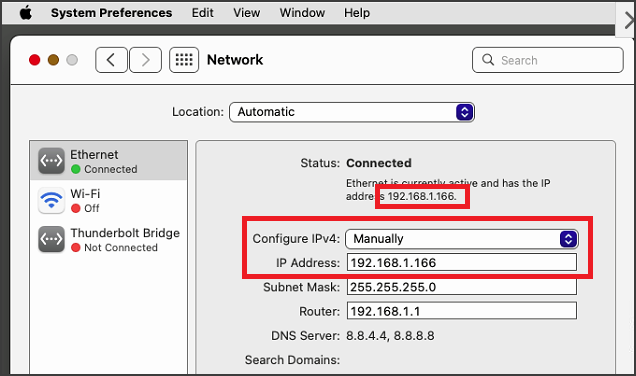Go back with the left chevron button

[111, 60]
